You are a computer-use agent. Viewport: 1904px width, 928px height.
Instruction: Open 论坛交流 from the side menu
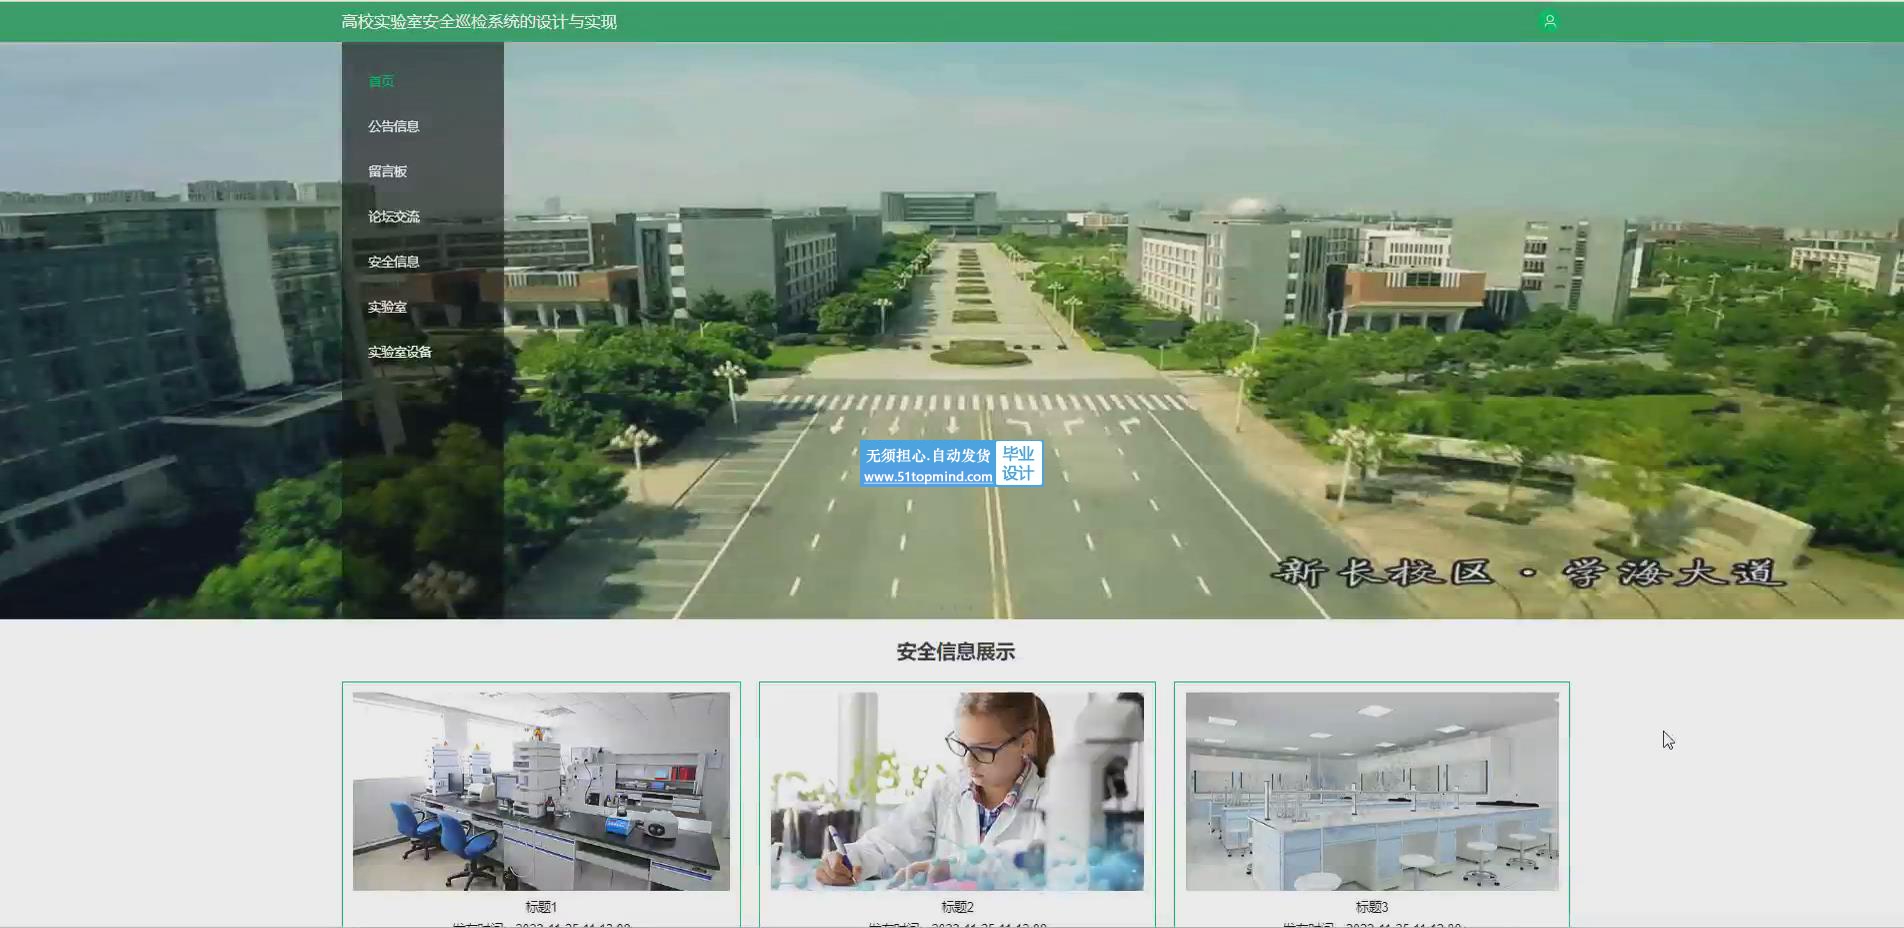[393, 216]
